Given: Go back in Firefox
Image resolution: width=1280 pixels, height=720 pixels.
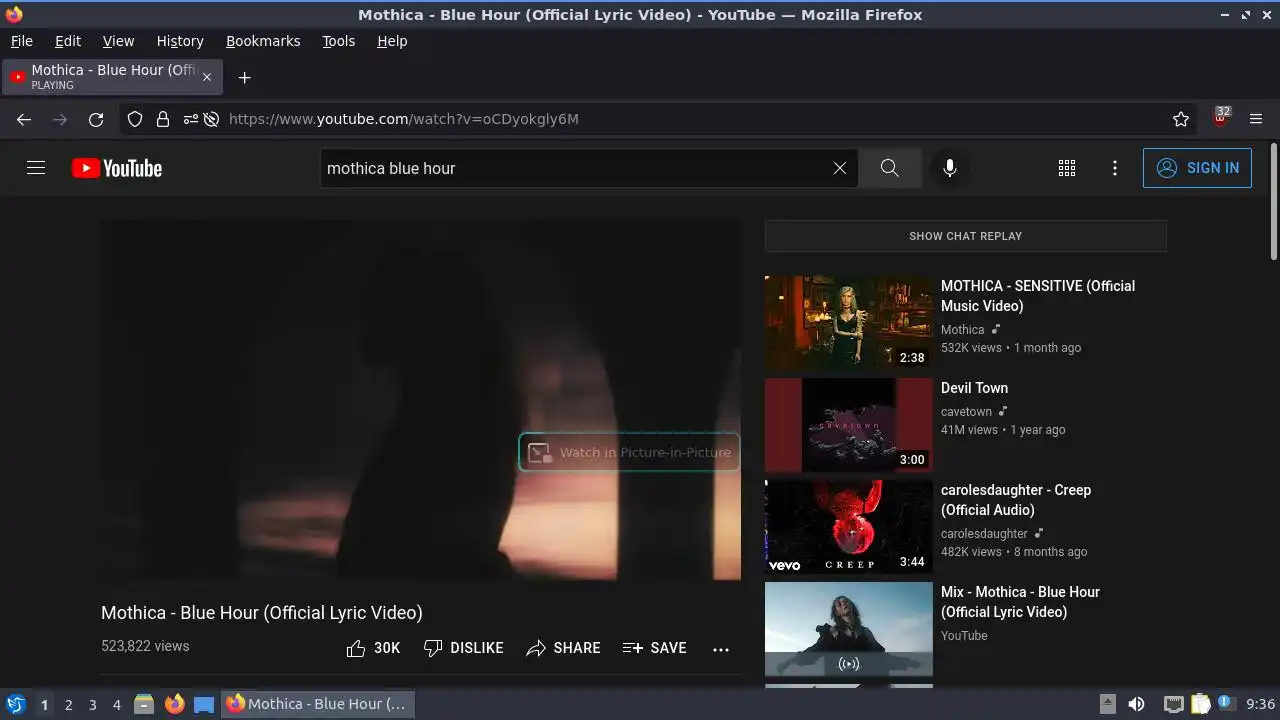Looking at the screenshot, I should (24, 119).
